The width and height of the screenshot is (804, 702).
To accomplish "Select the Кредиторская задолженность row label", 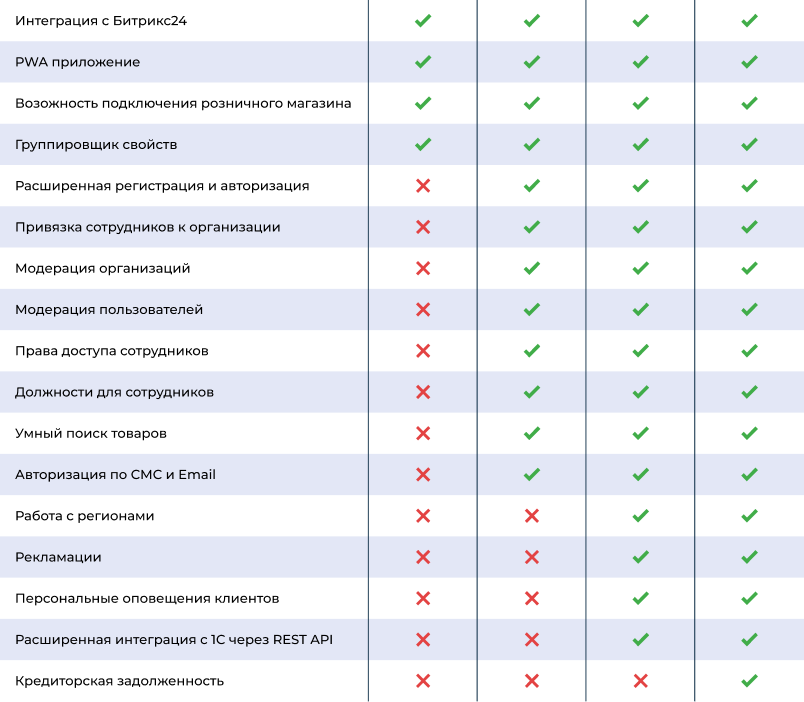I will click(x=119, y=681).
